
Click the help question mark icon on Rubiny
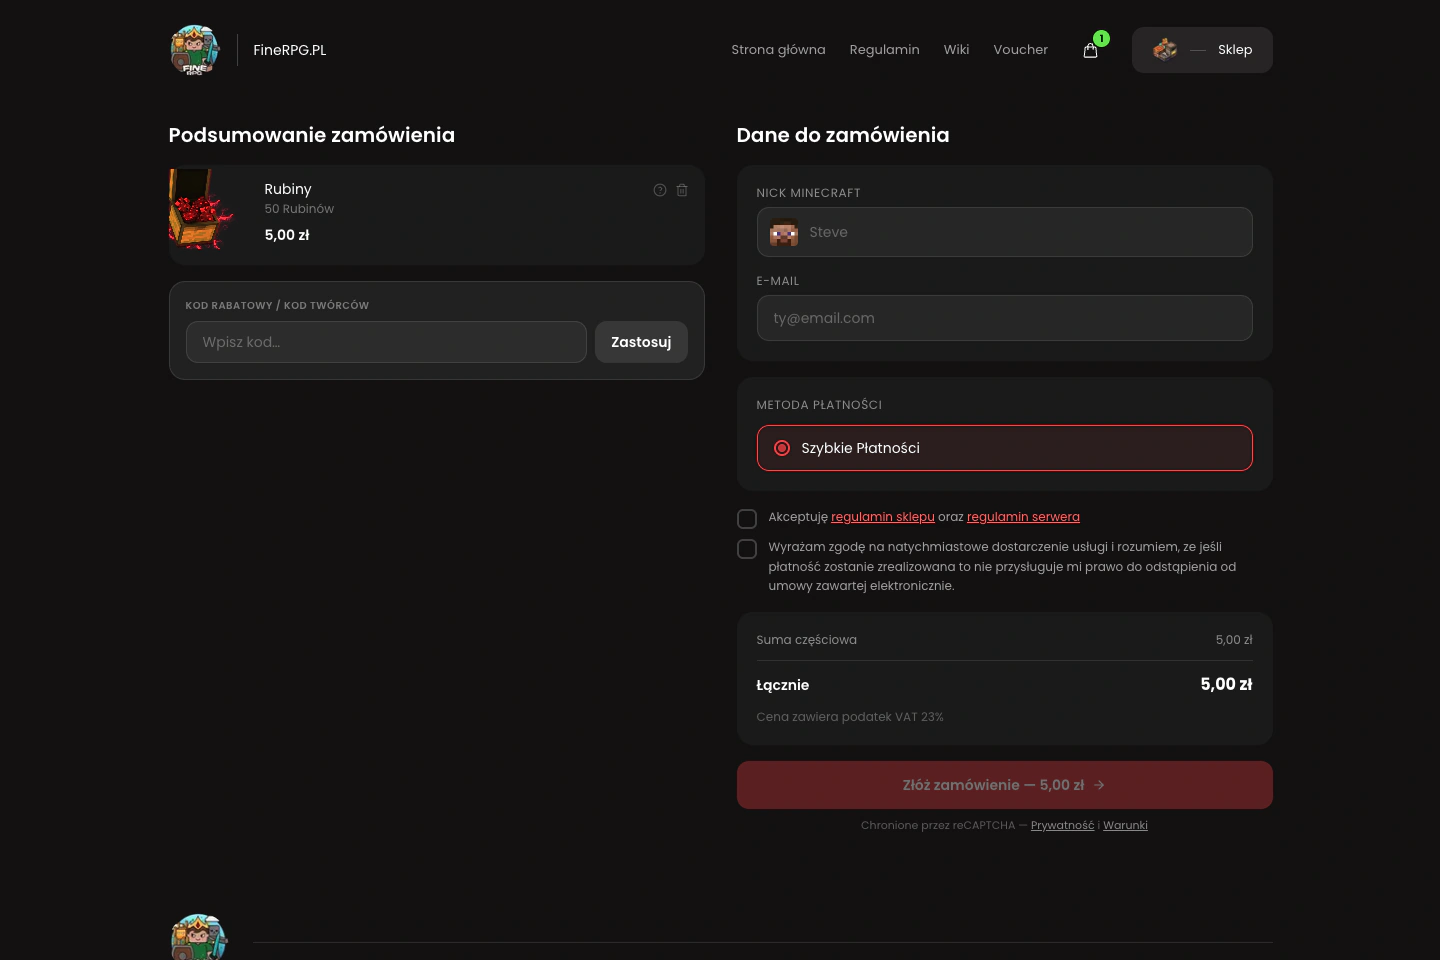660,190
